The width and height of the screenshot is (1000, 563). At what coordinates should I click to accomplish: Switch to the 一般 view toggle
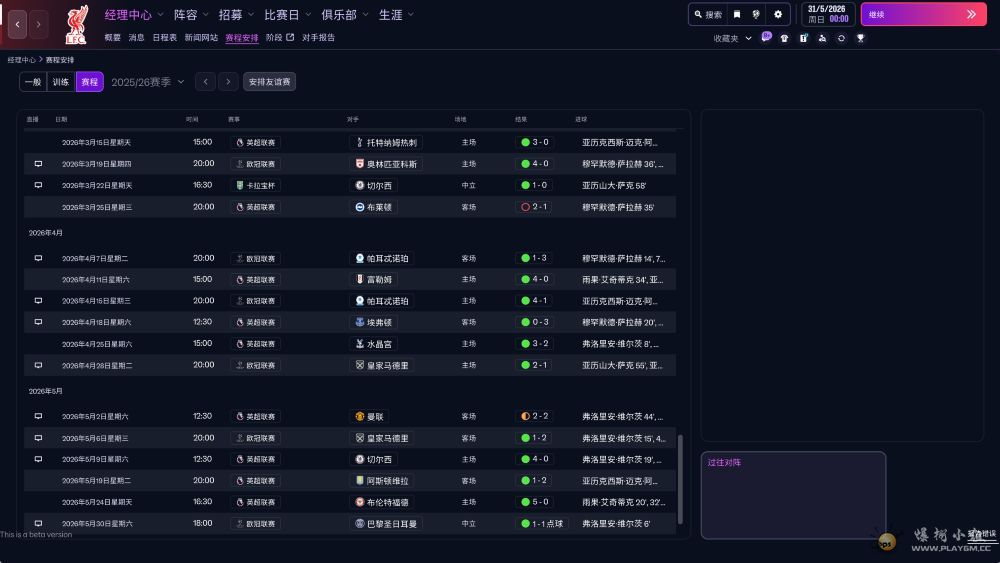coord(32,82)
